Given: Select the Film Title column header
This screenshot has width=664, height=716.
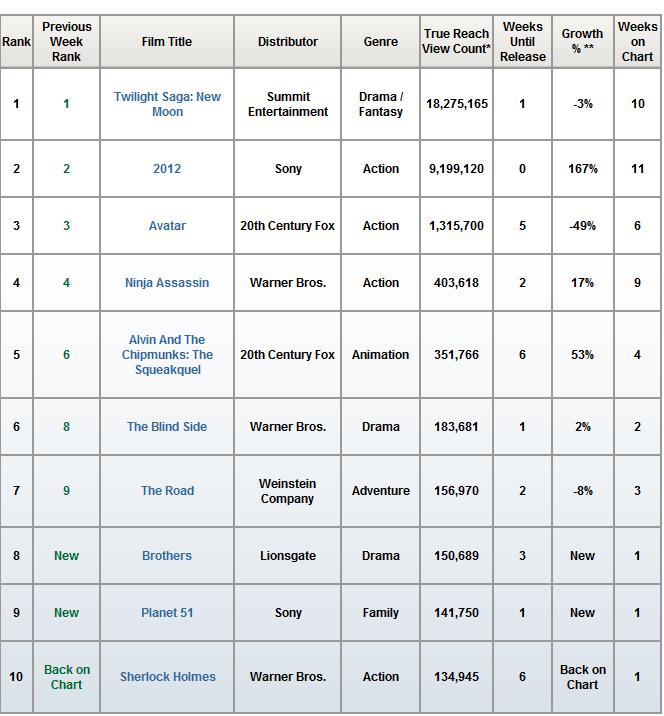Looking at the screenshot, I should (167, 42).
